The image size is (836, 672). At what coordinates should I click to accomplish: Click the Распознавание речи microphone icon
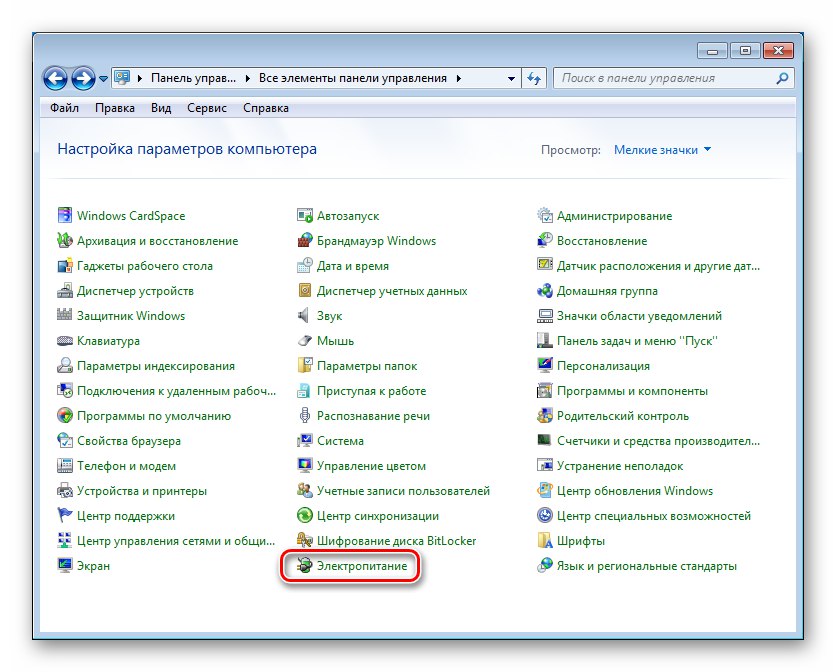pyautogui.click(x=304, y=415)
